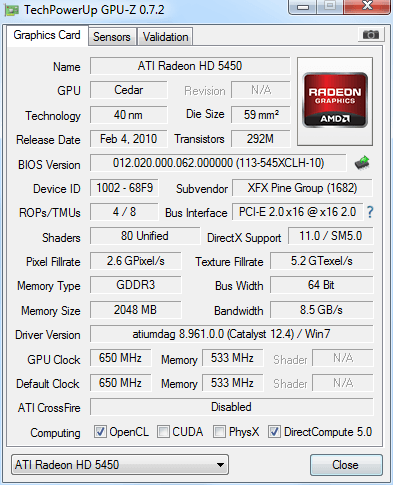Click the Driver Version field
Screen dimensions: 393x485
pyautogui.click(x=232, y=334)
